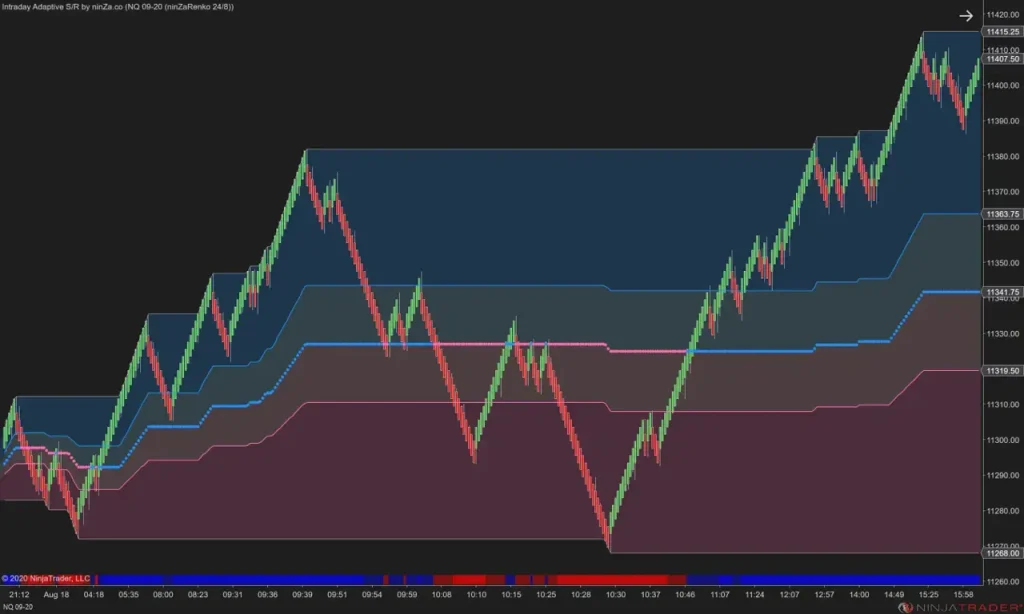Click the 11300.00 price axis label
This screenshot has width=1024, height=614.
tap(1002, 440)
